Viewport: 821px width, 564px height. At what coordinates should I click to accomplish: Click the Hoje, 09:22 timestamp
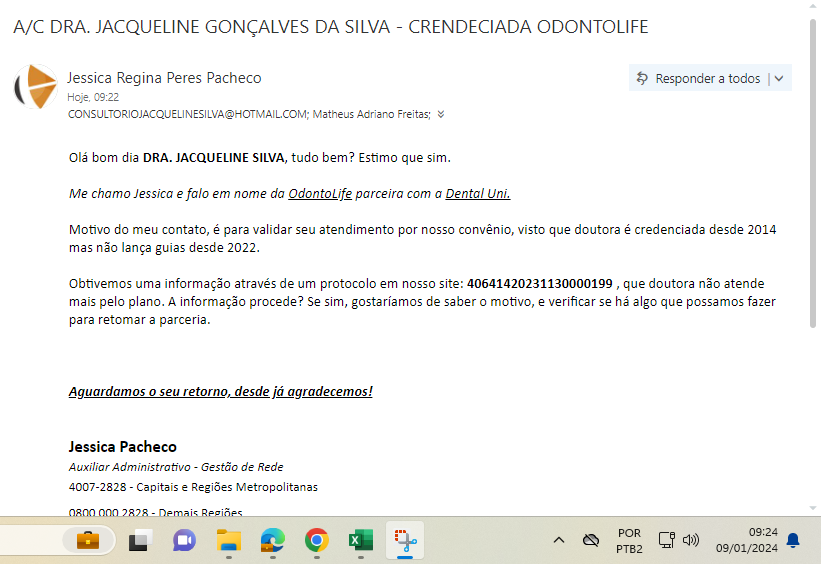tap(93, 97)
